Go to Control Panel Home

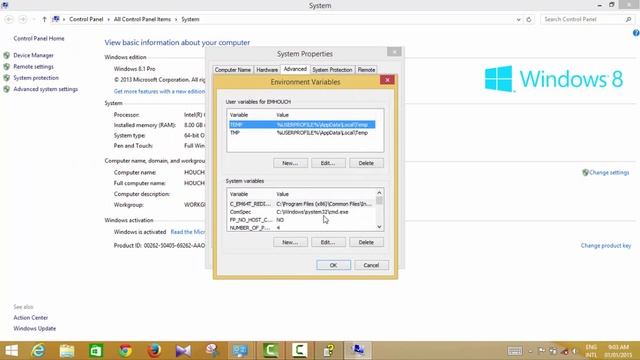[x=39, y=38]
